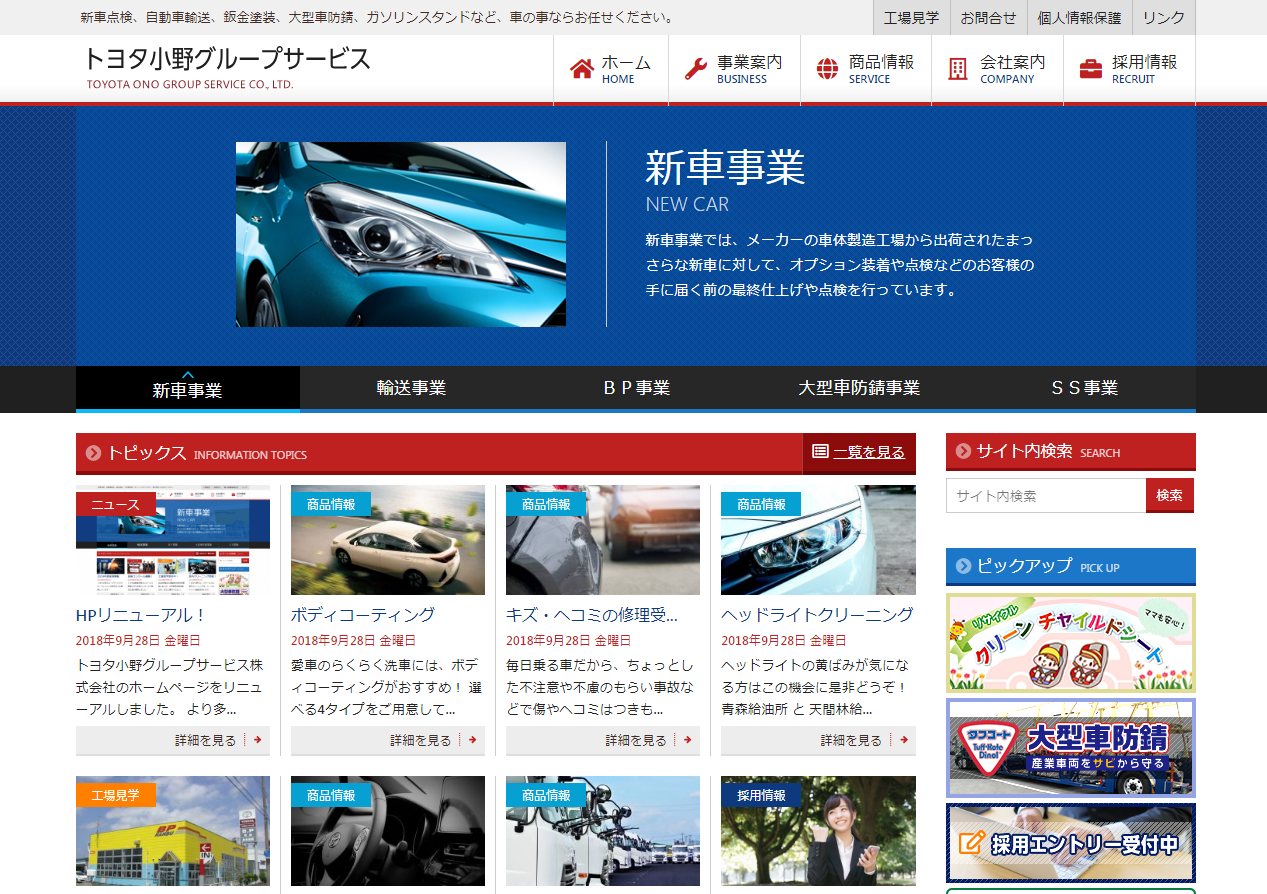Open the parked white trucks thumbnail
This screenshot has width=1267, height=894.
603,831
